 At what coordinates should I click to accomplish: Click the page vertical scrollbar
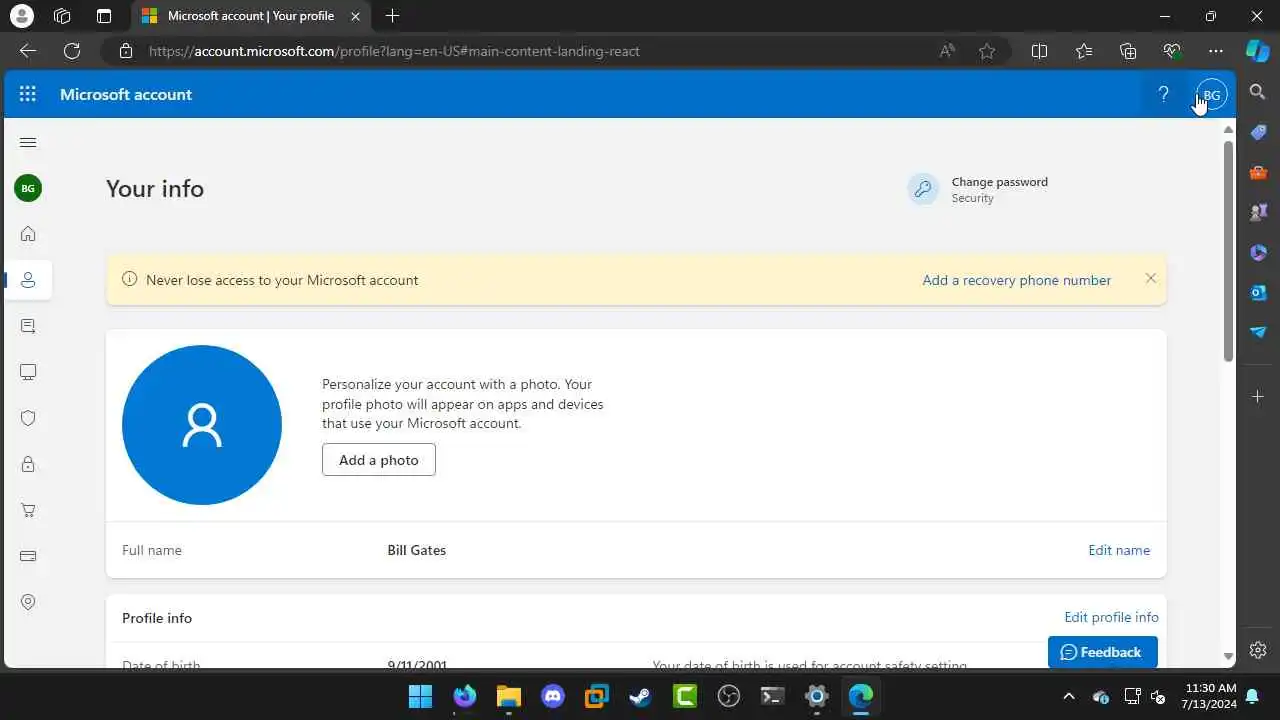(1228, 250)
